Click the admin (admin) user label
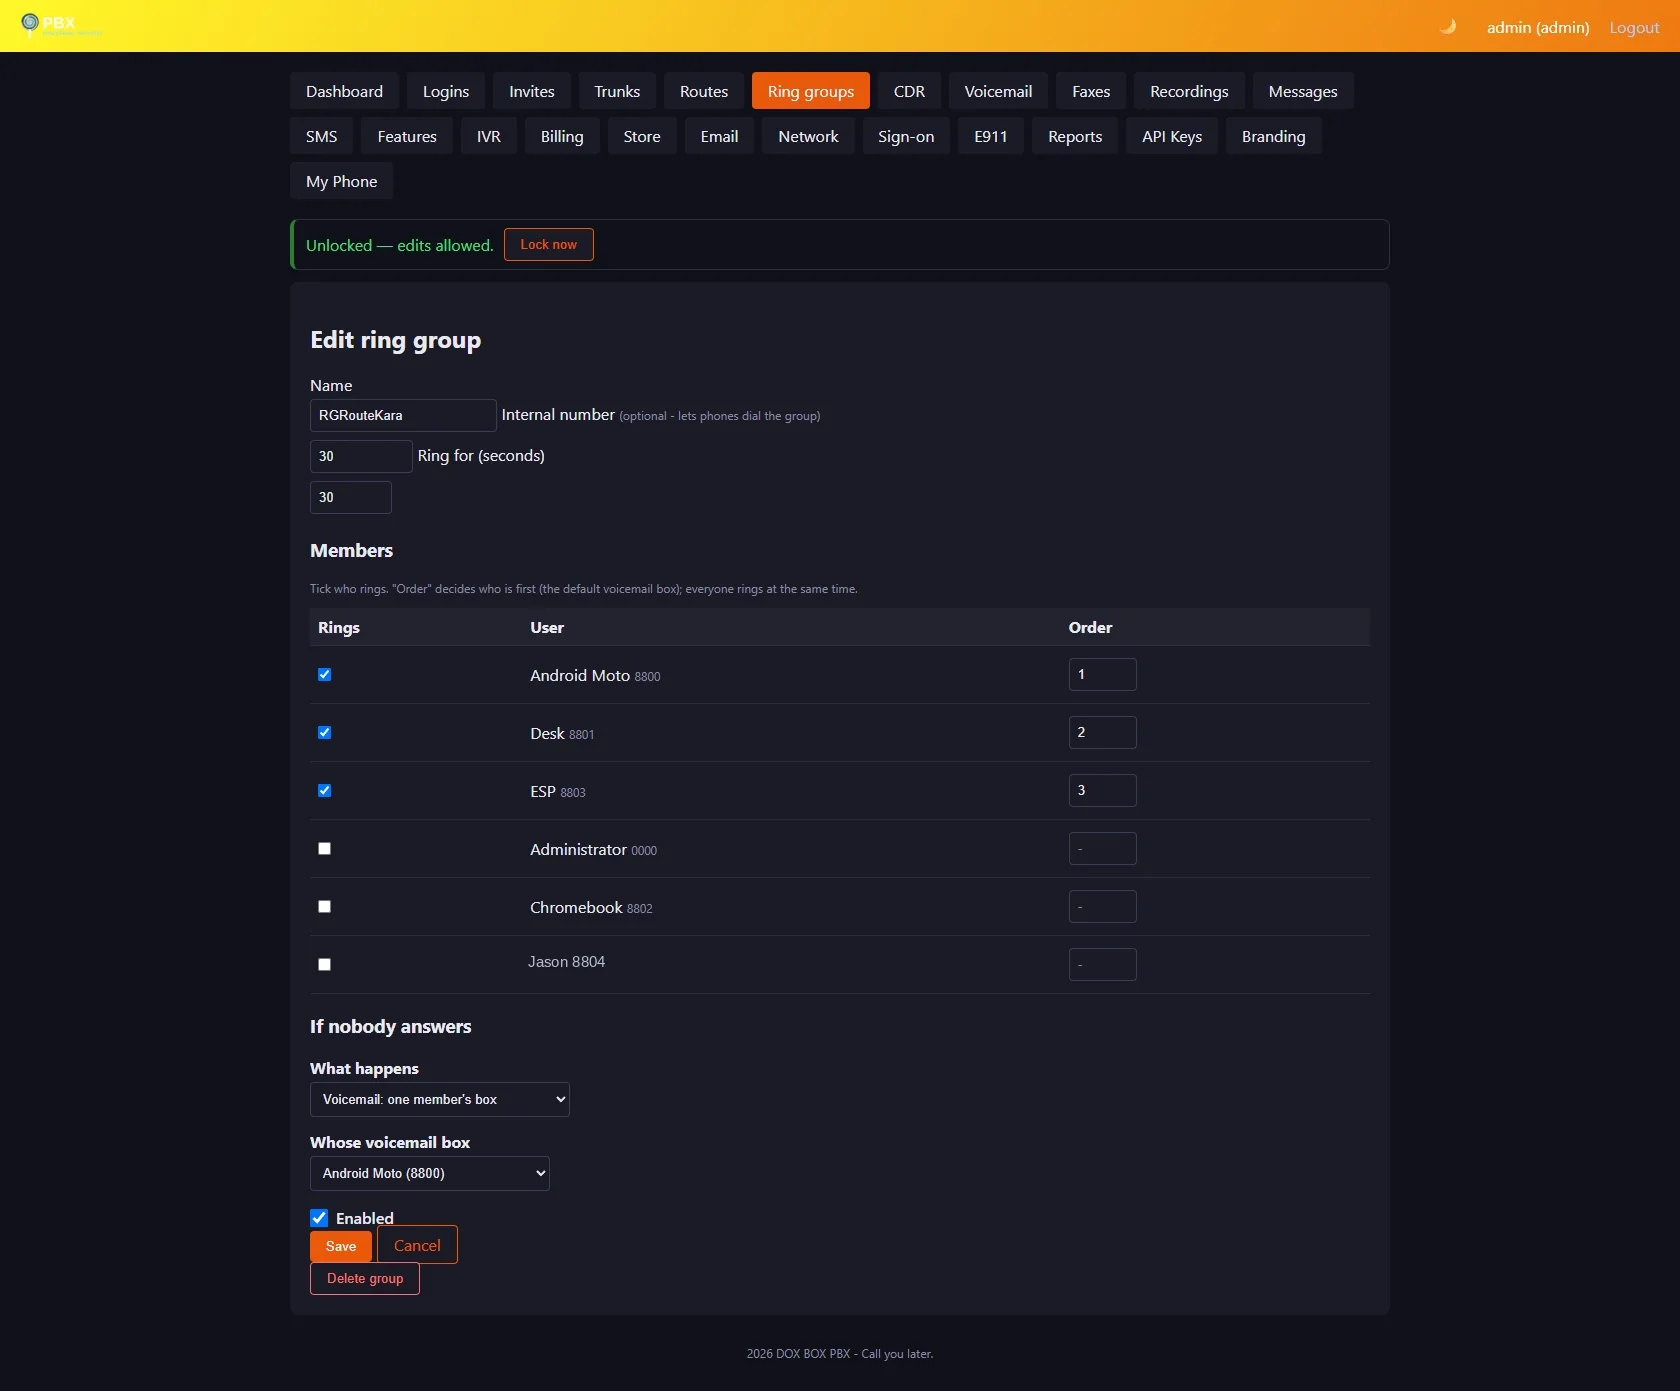The width and height of the screenshot is (1680, 1391). coord(1538,28)
